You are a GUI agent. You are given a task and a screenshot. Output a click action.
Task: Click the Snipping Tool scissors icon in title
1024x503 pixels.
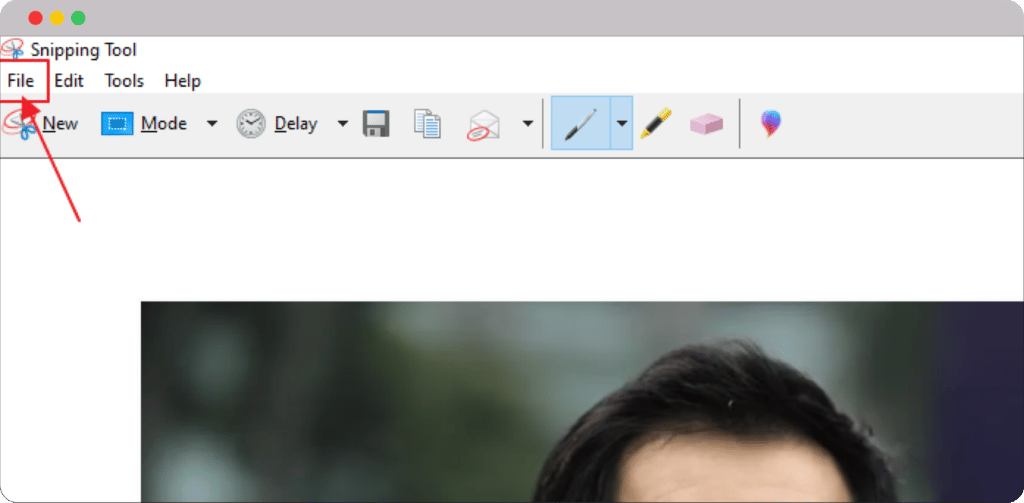coord(13,50)
